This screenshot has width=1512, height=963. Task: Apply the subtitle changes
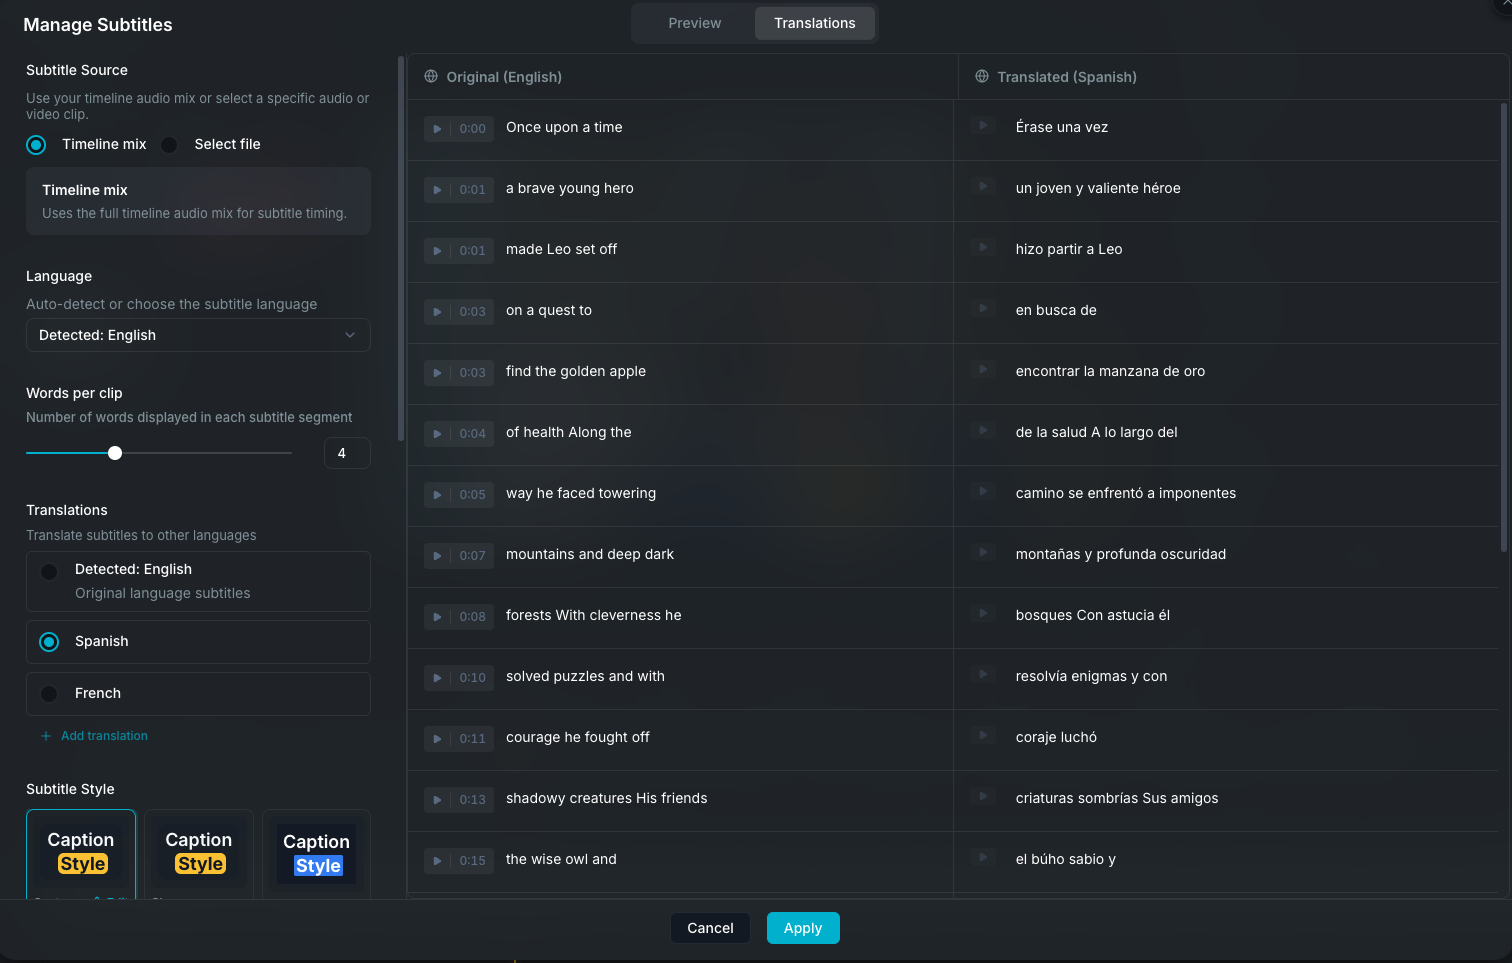803,928
